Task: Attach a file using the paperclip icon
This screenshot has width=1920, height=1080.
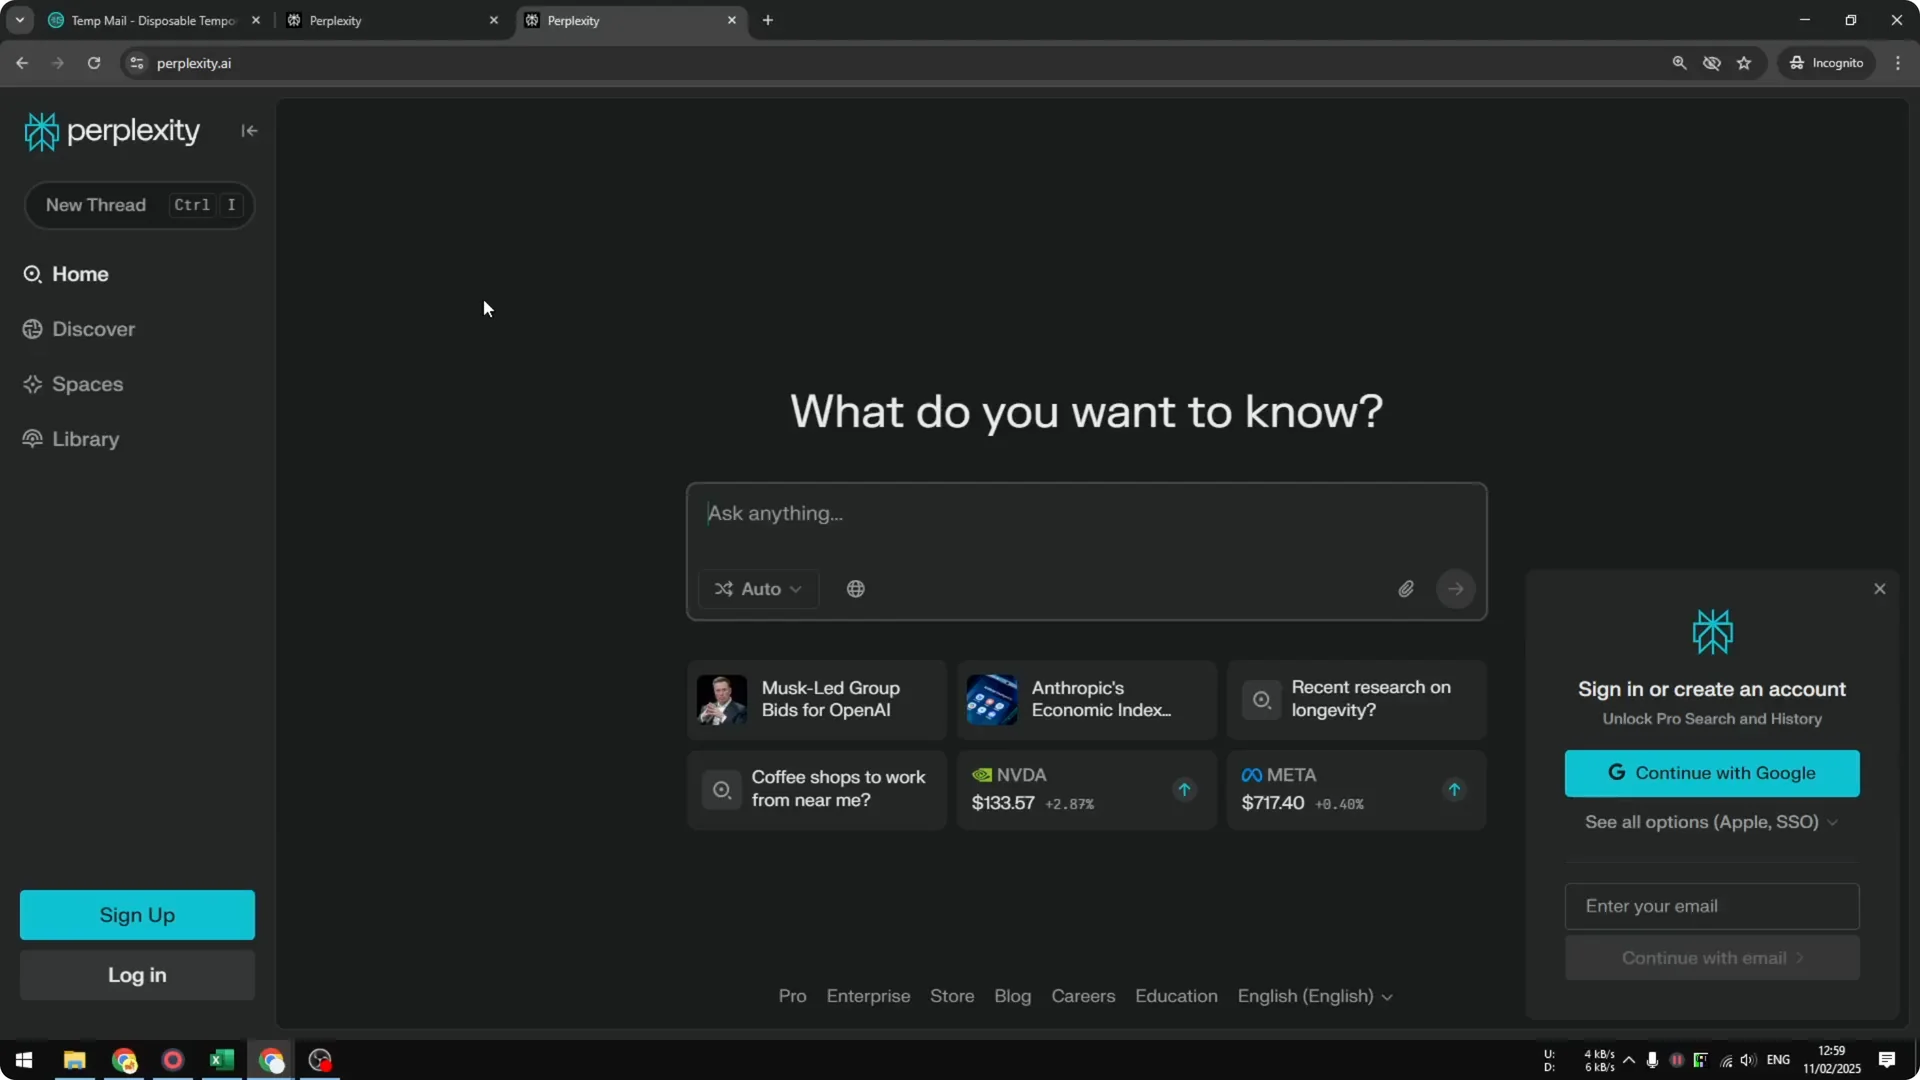Action: (1406, 589)
